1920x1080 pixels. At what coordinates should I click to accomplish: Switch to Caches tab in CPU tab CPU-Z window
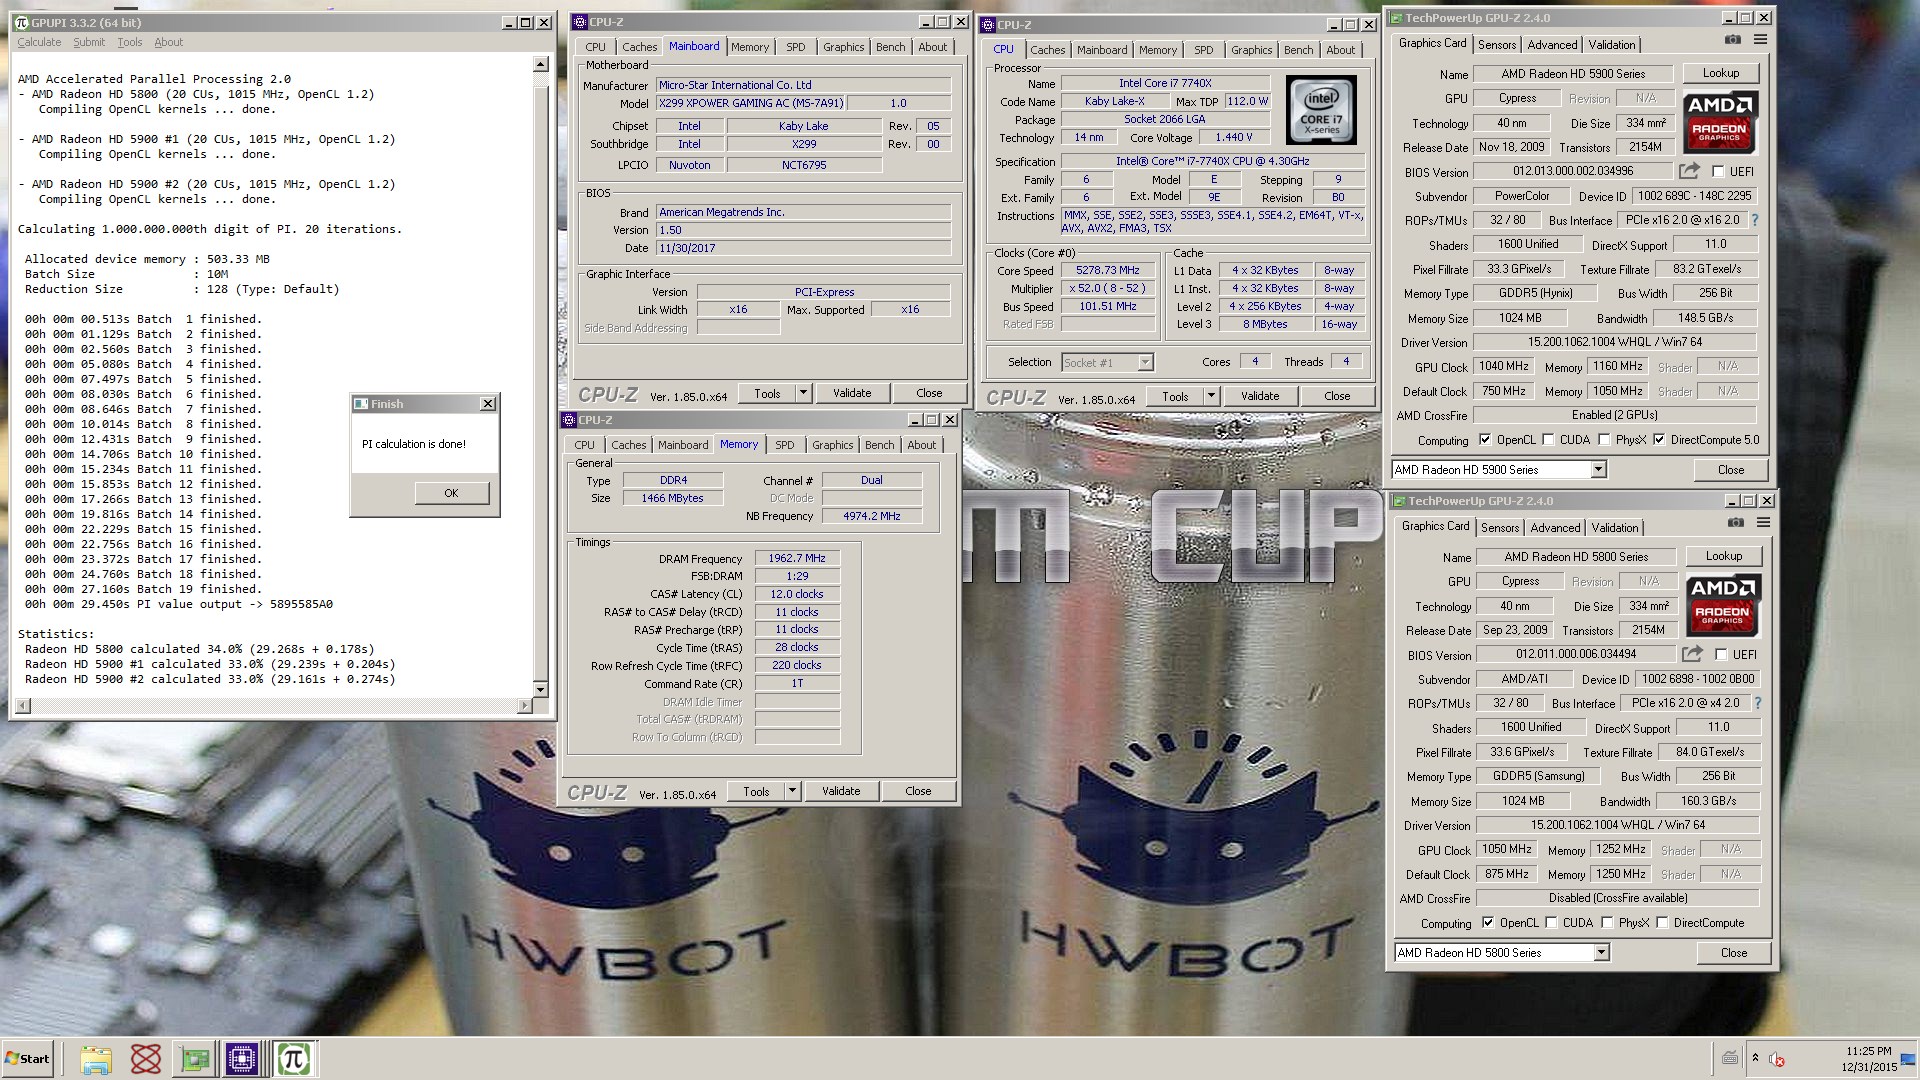pos(1048,50)
